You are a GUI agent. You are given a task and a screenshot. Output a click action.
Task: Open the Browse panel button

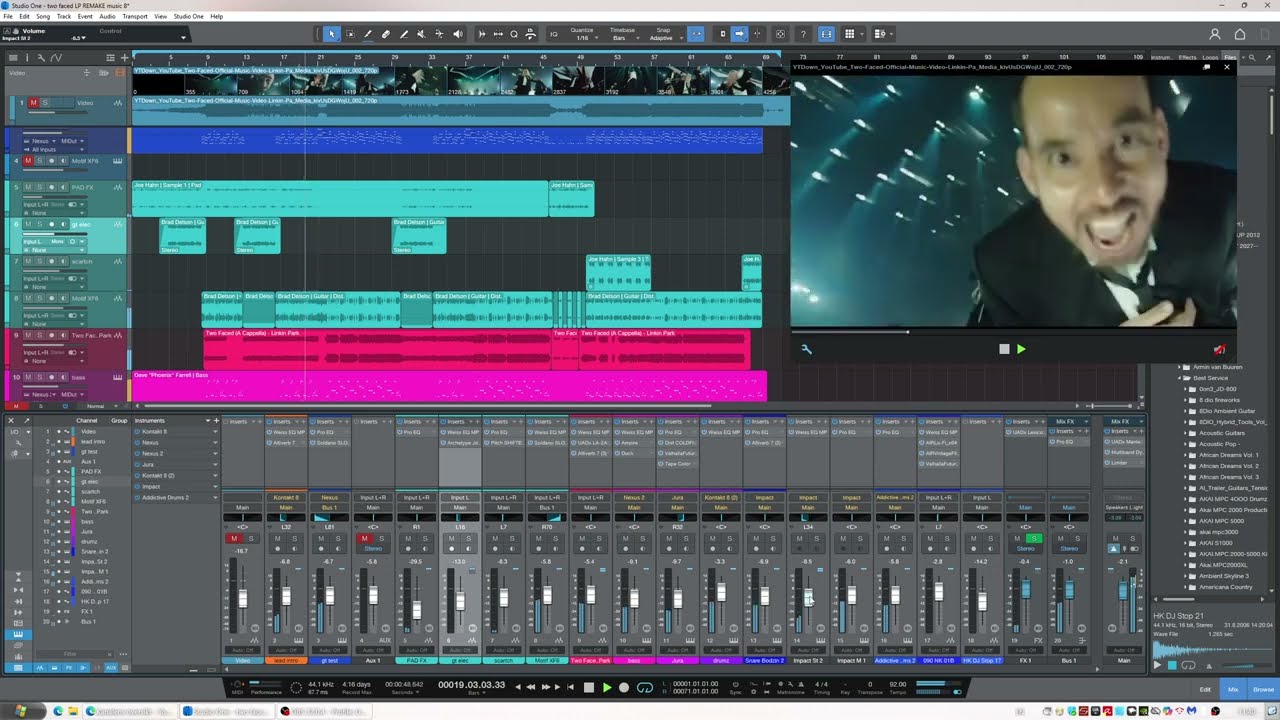[x=1263, y=689]
